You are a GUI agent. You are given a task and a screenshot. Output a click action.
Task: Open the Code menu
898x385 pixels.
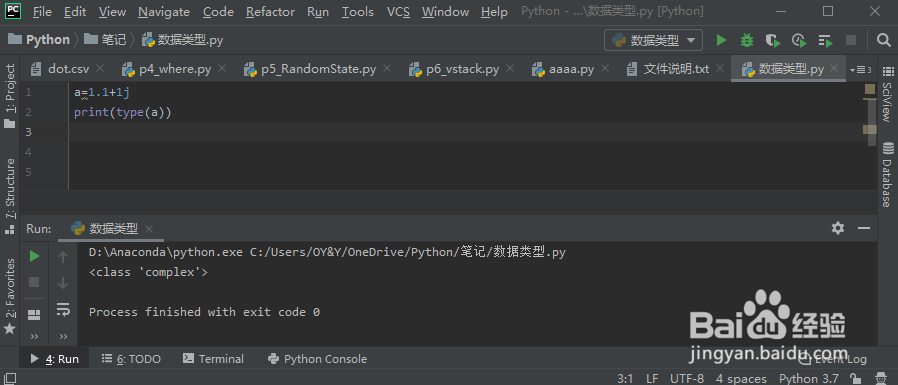[x=218, y=11]
